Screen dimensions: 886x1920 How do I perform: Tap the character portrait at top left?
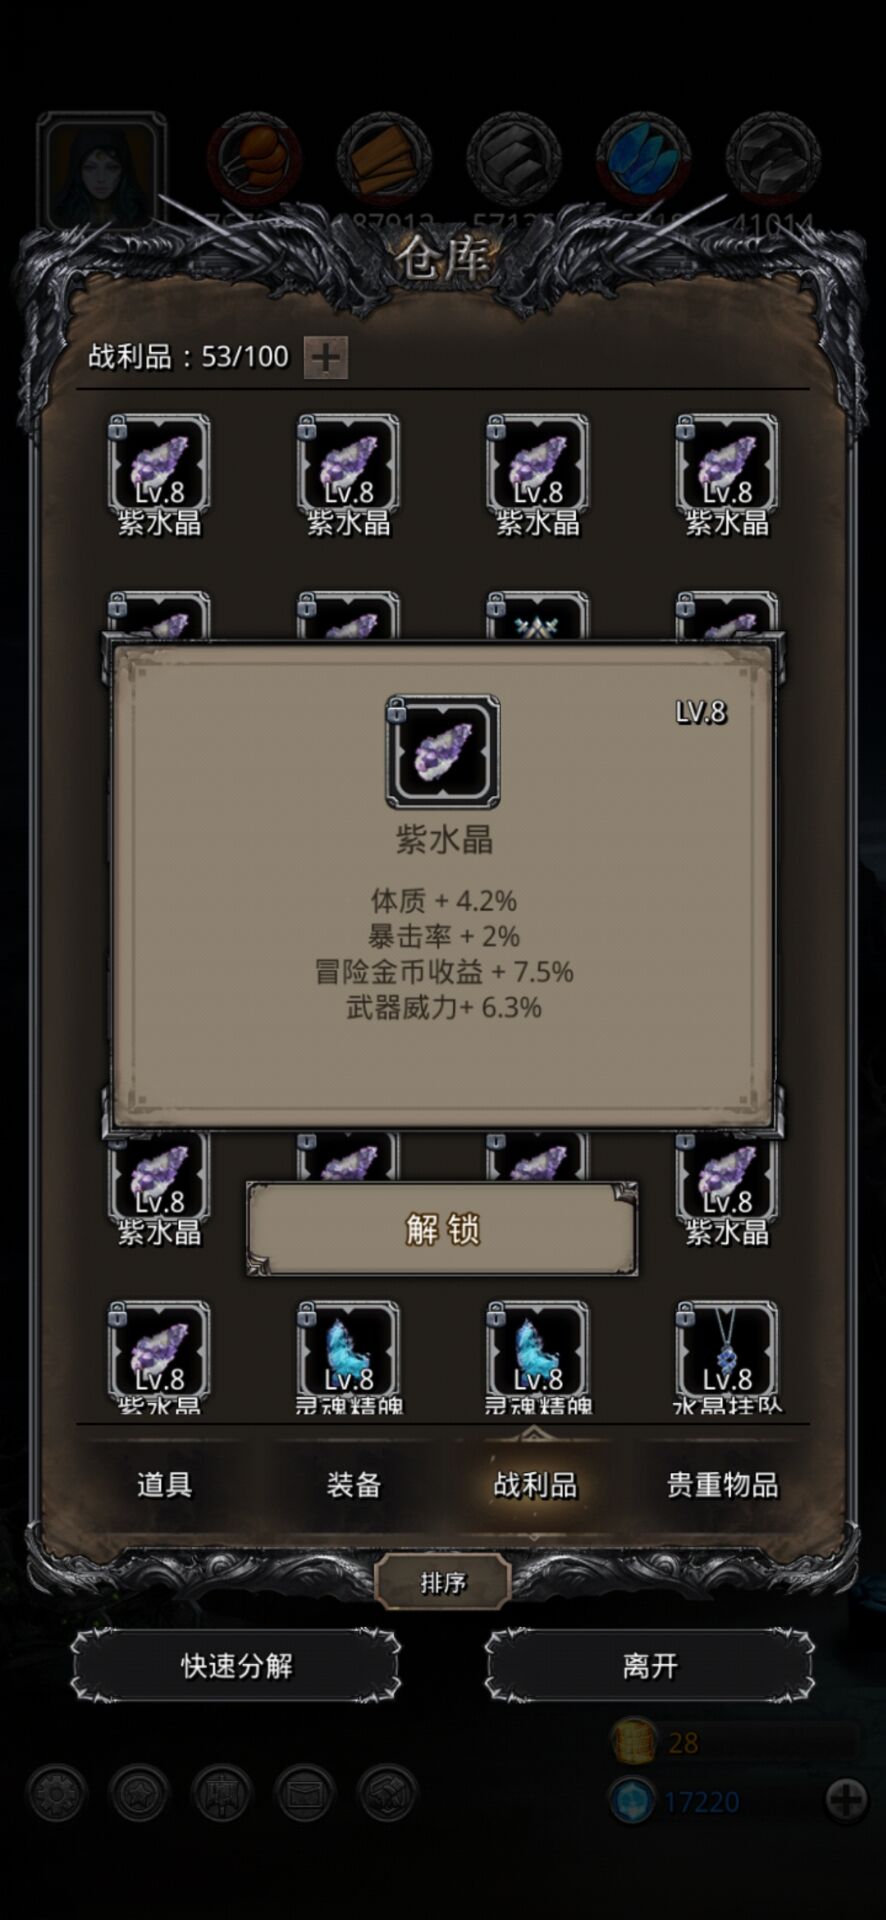[x=102, y=172]
